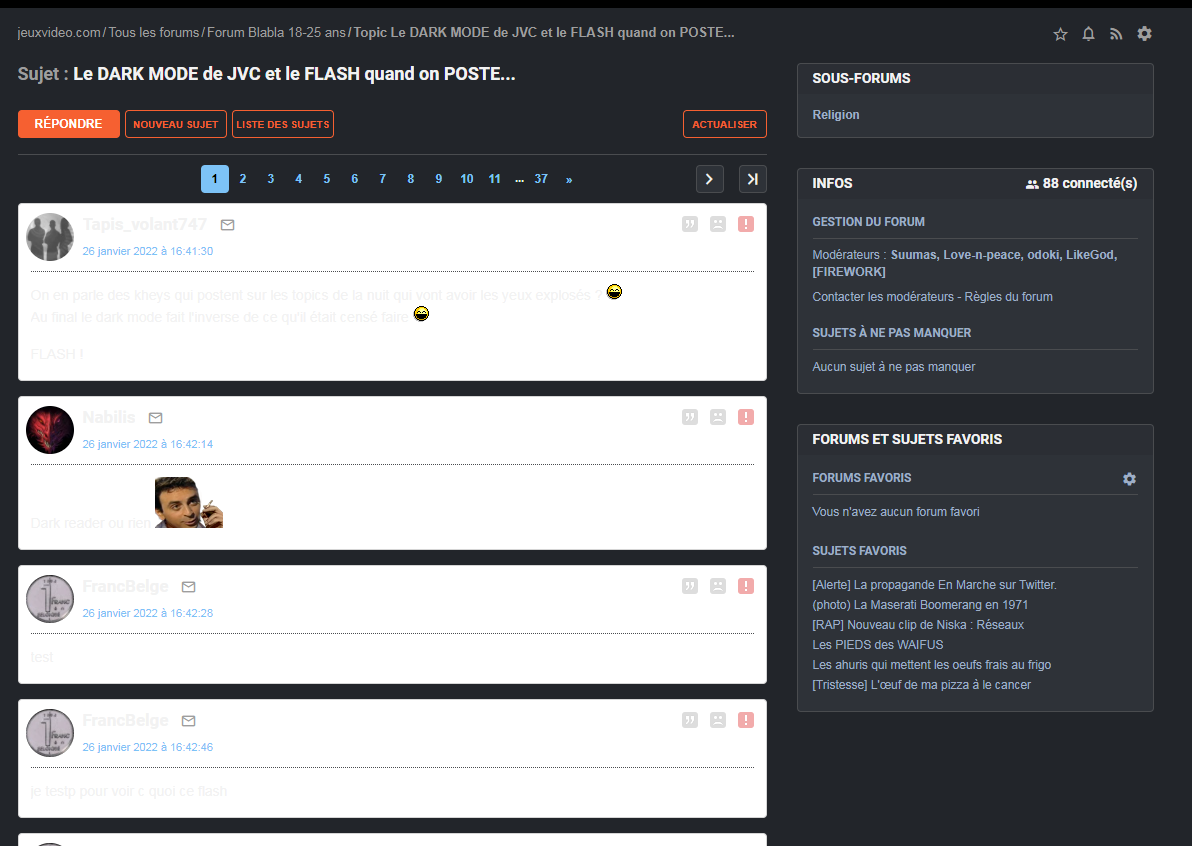Create a NOUVEAU SUJET
The width and height of the screenshot is (1192, 846).
[x=176, y=124]
